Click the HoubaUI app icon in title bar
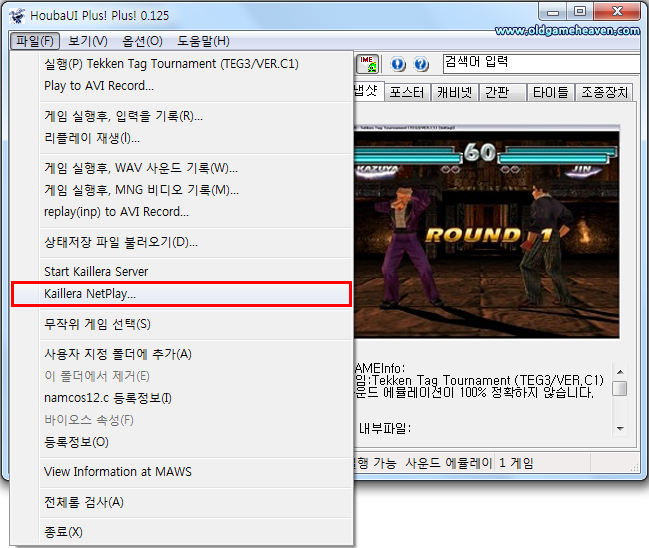 17,16
